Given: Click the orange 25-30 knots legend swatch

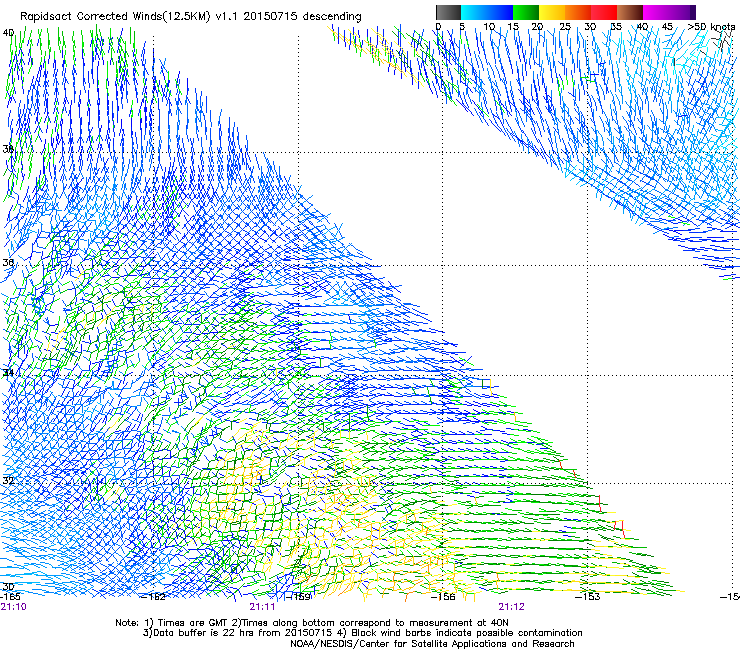Looking at the screenshot, I should [x=578, y=12].
